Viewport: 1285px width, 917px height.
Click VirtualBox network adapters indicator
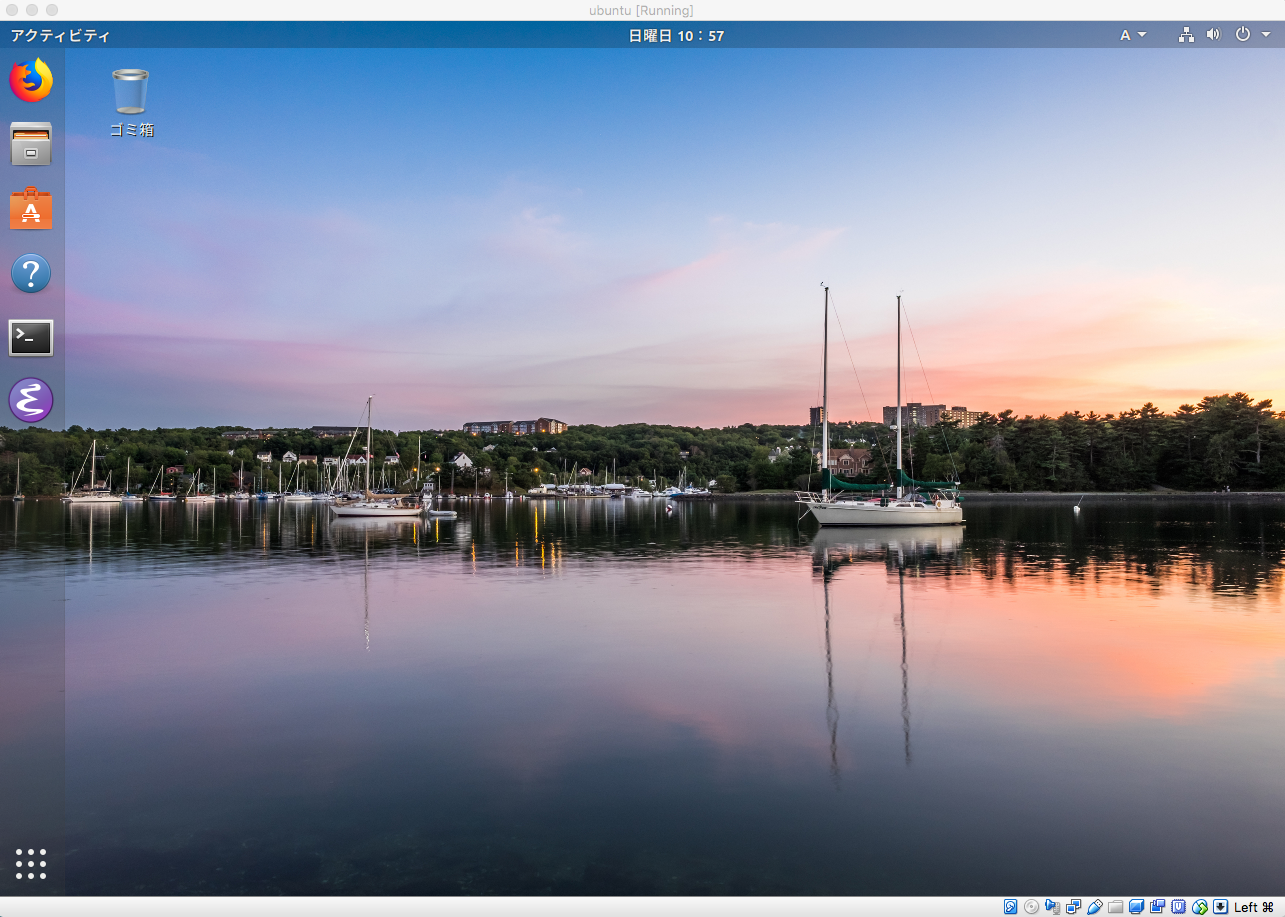click(x=1074, y=907)
